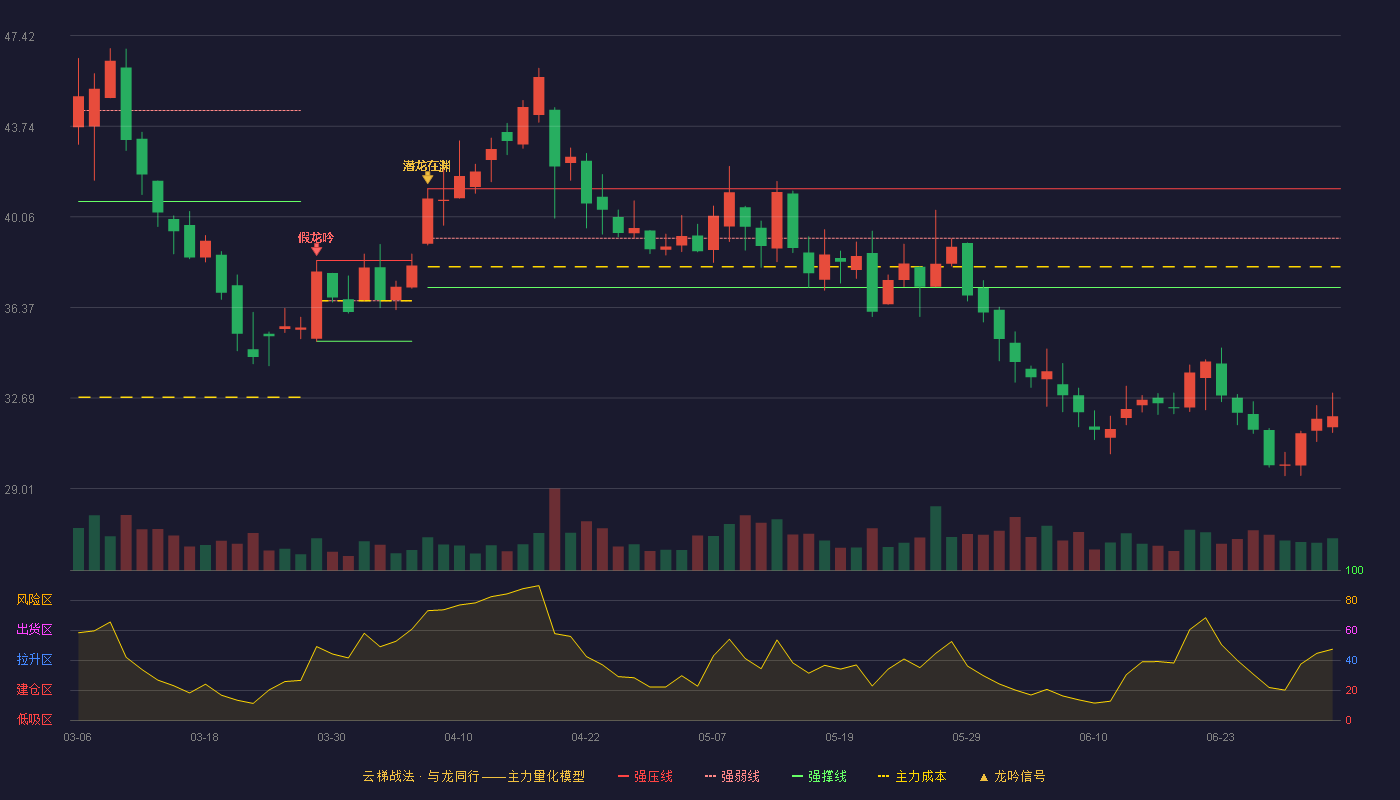The width and height of the screenshot is (1400, 800).
Task: Click the 06-23 date axis label
Action: tap(1220, 737)
